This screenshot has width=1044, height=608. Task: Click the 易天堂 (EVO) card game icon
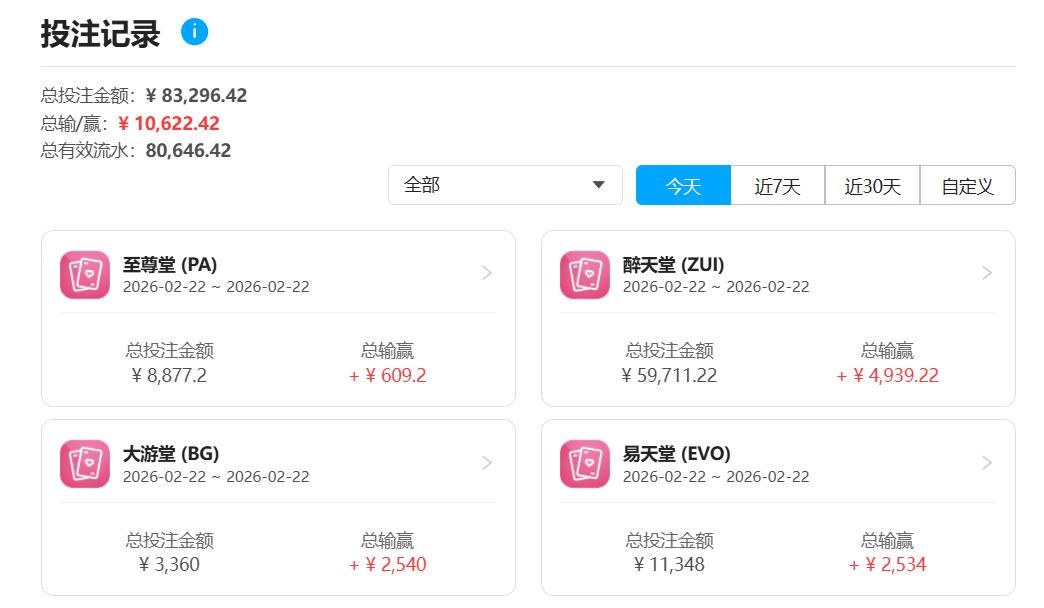(585, 464)
